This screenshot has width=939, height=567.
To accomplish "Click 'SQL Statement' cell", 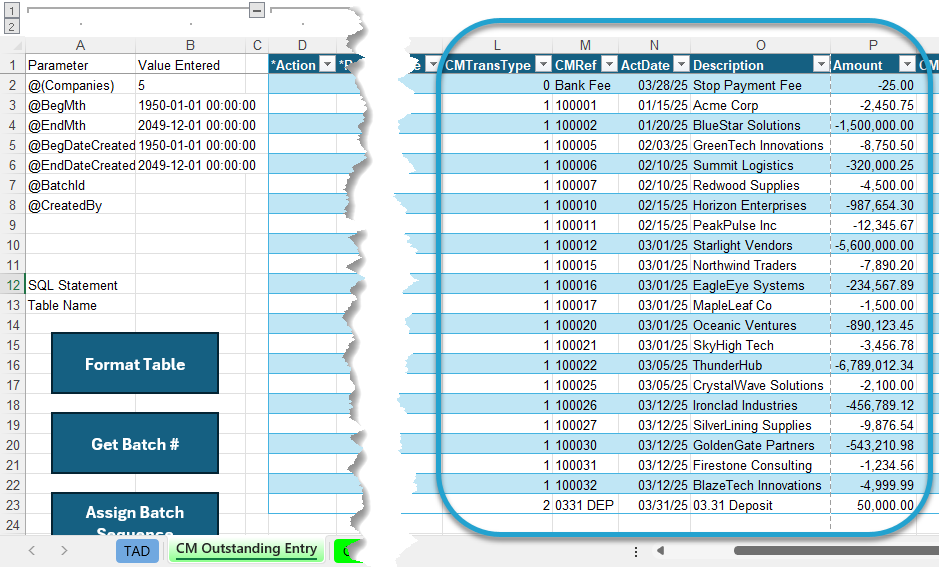I will point(80,285).
